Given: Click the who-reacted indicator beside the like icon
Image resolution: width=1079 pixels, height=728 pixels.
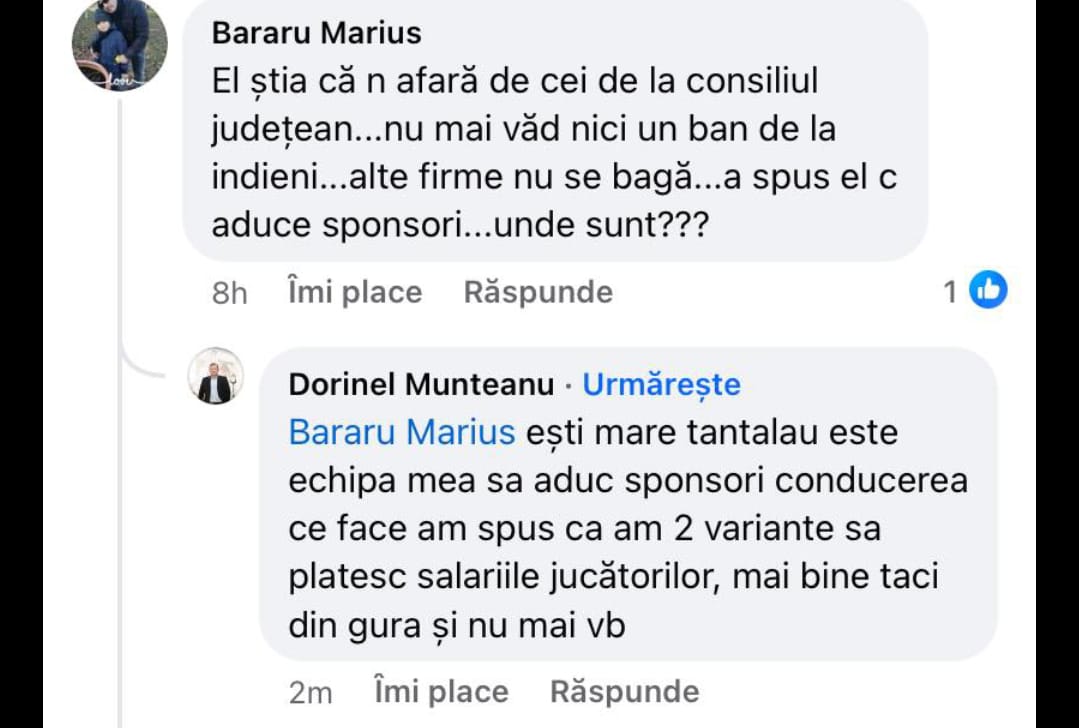Looking at the screenshot, I should click(x=950, y=290).
